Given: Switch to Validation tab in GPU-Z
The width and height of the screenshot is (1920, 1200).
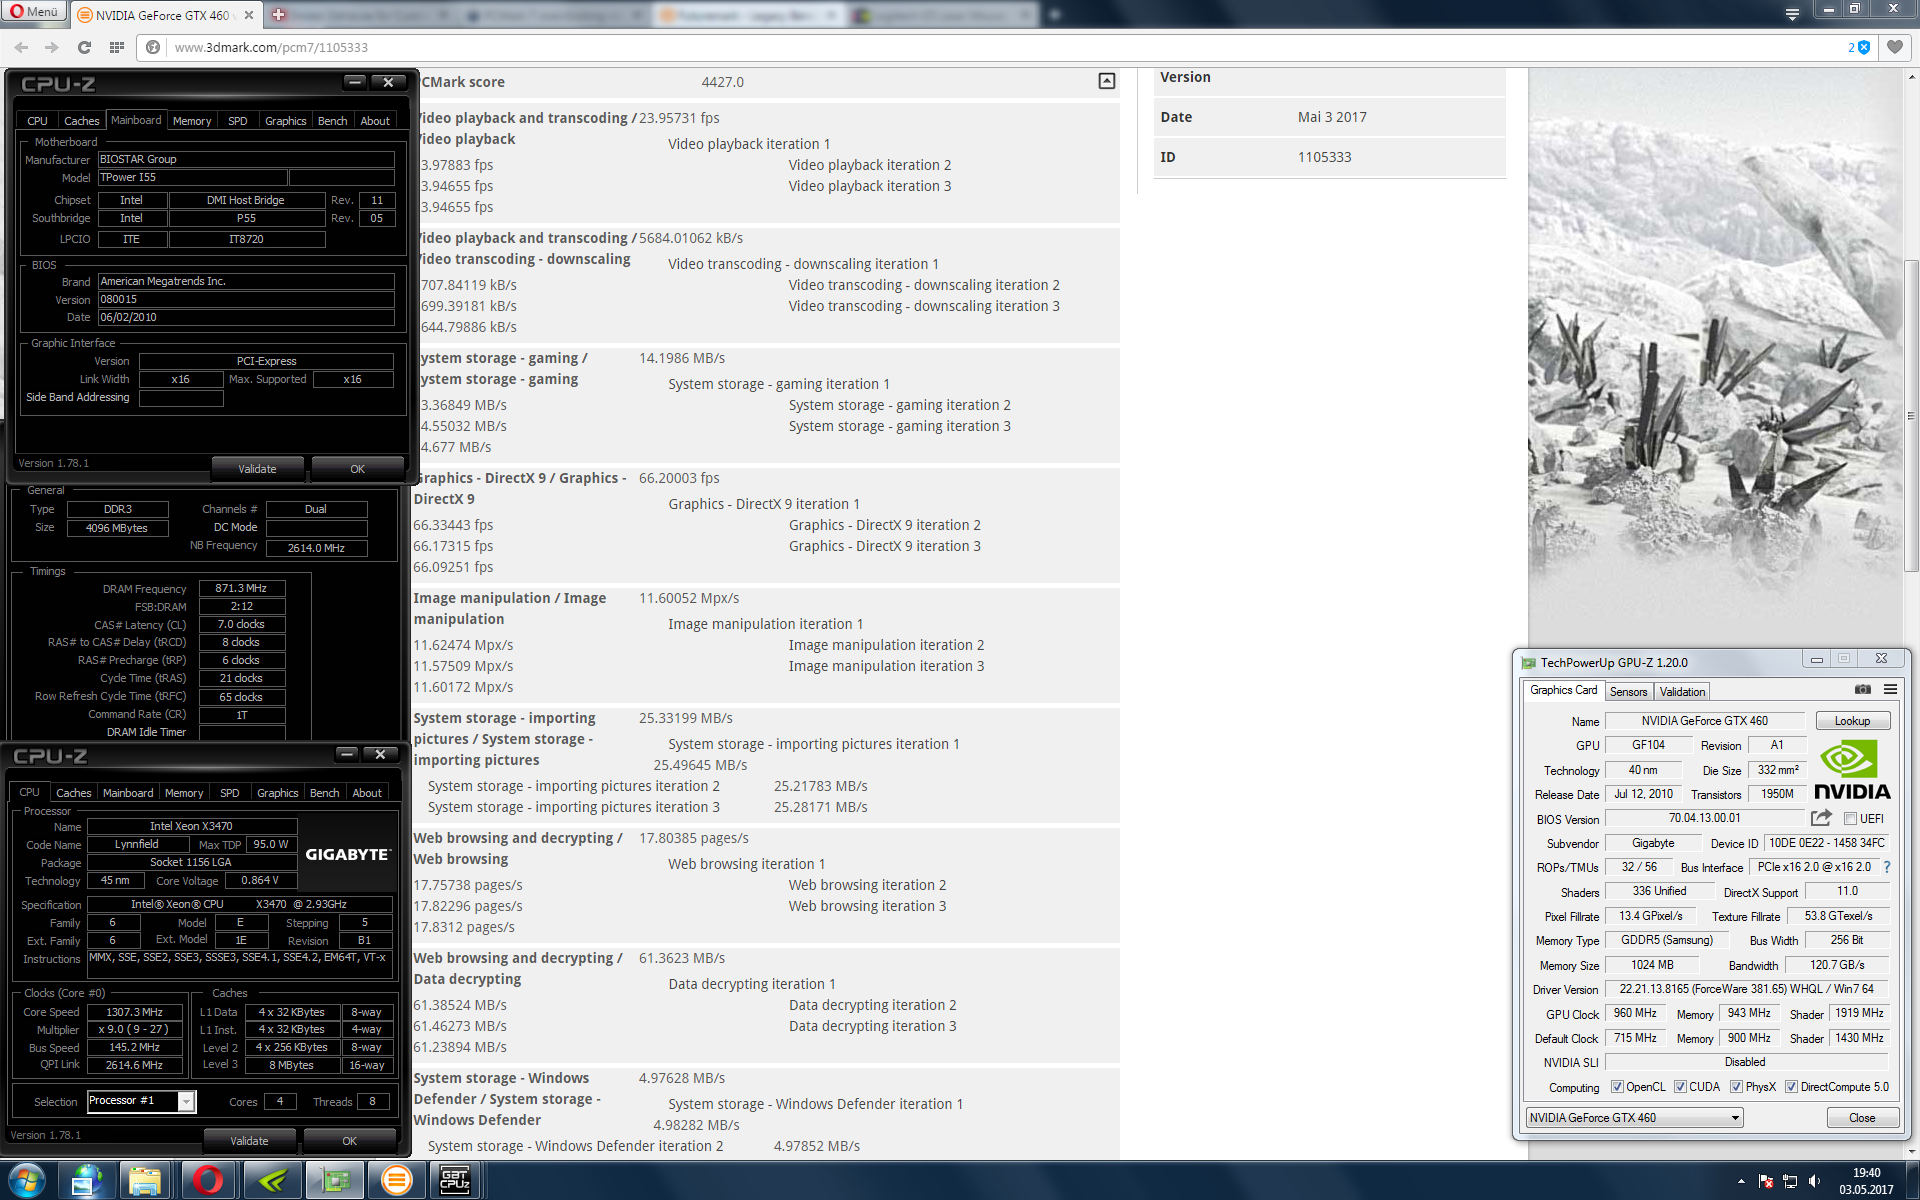Looking at the screenshot, I should point(1682,692).
